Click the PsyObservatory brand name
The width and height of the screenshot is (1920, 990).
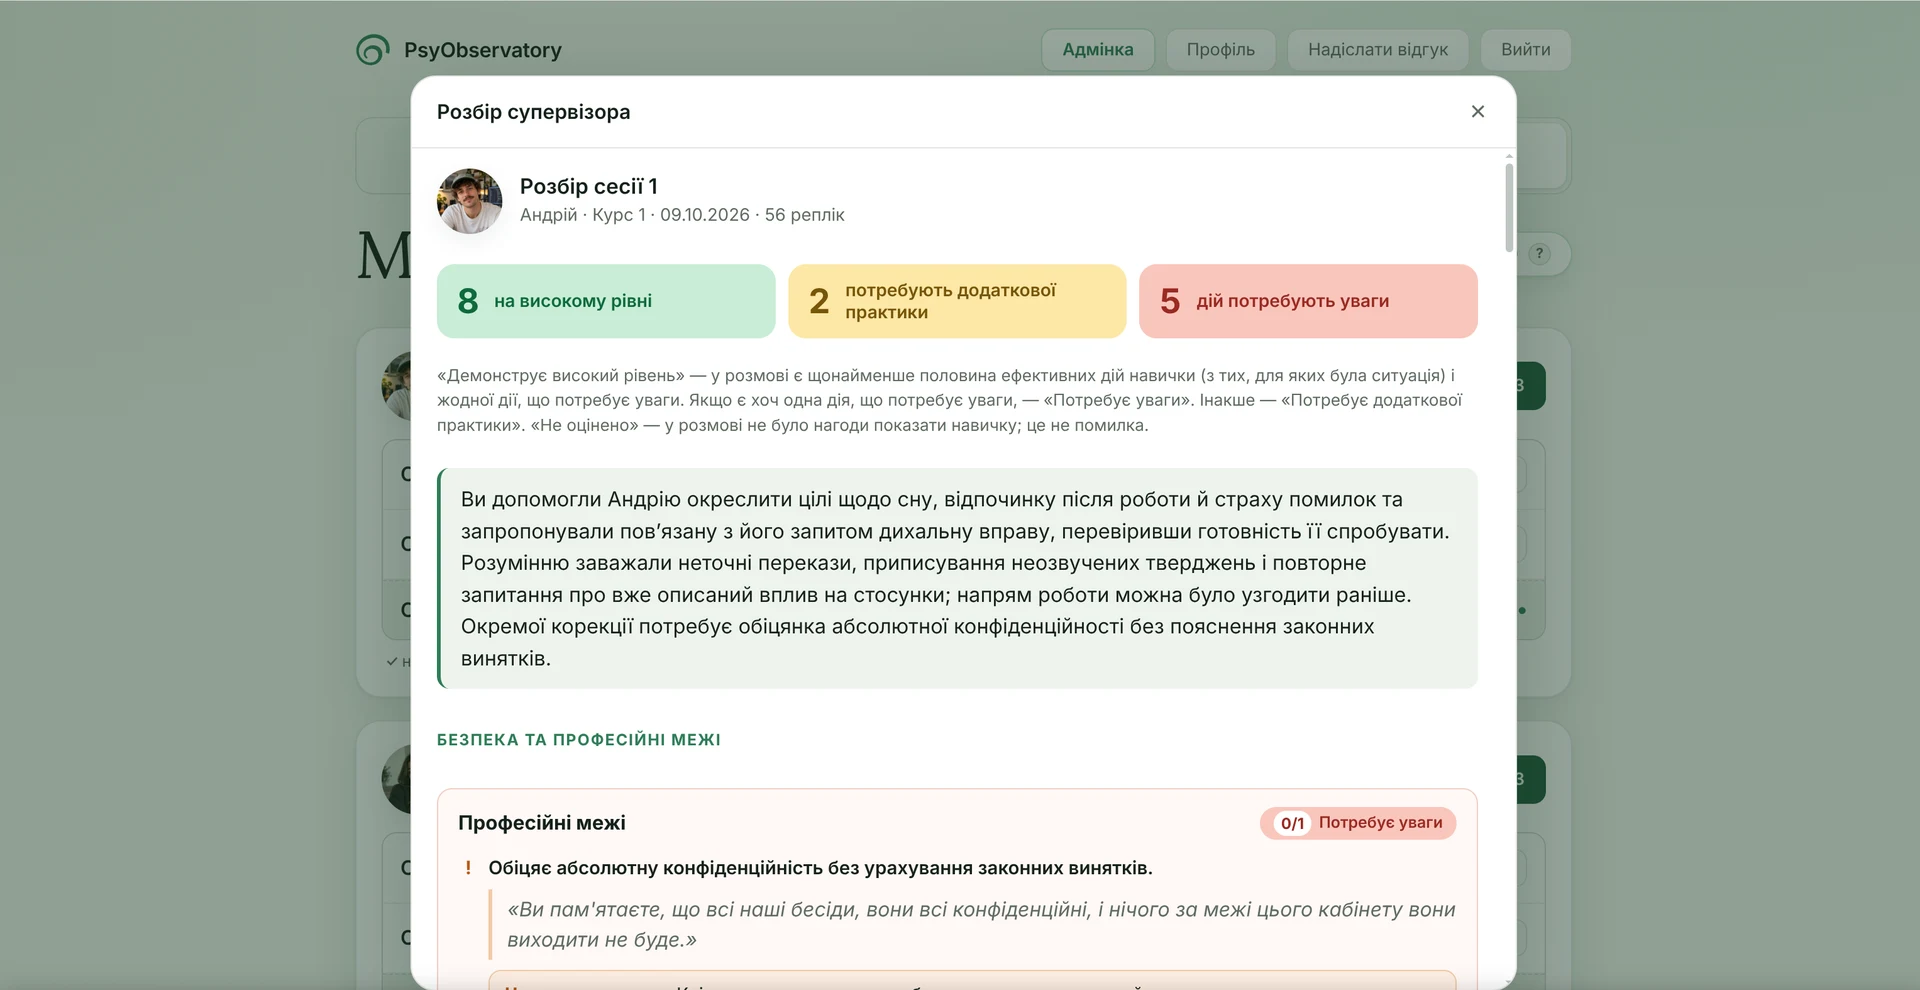click(x=483, y=50)
